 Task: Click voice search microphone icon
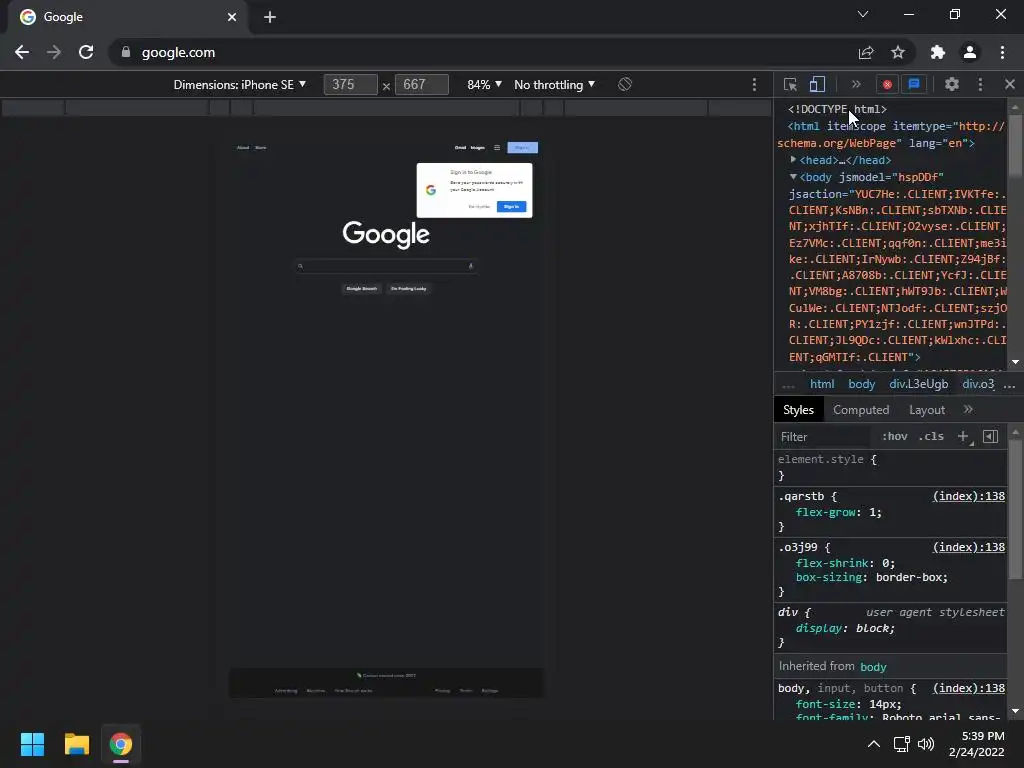470,266
